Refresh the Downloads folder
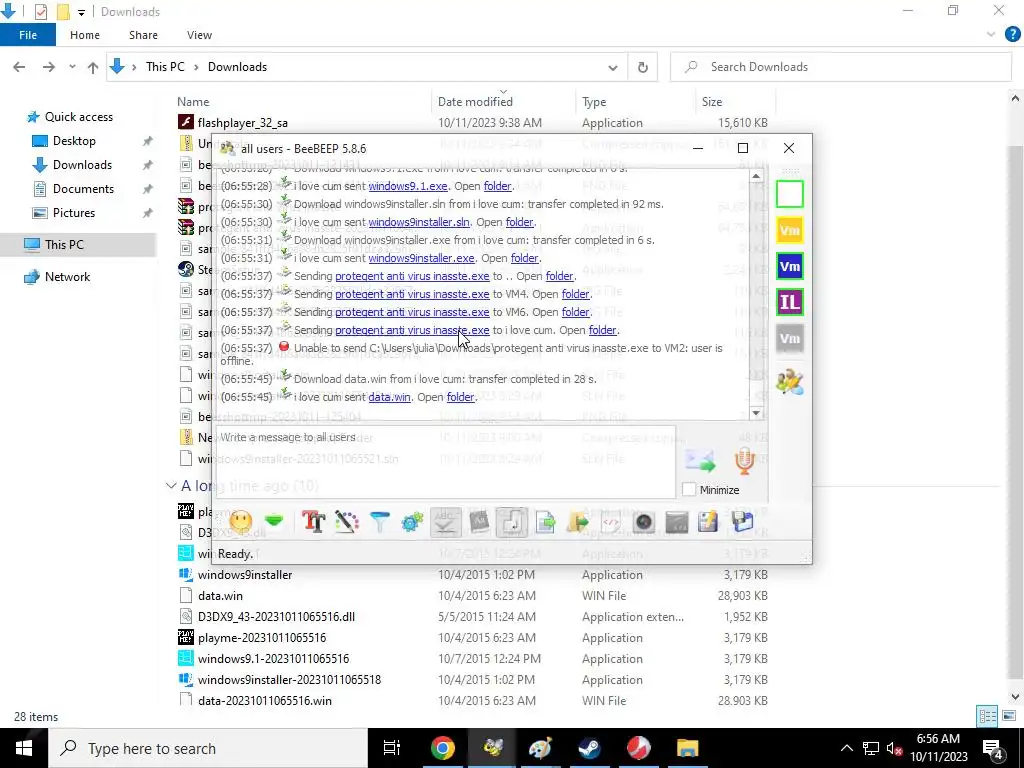1024x768 pixels. click(643, 67)
